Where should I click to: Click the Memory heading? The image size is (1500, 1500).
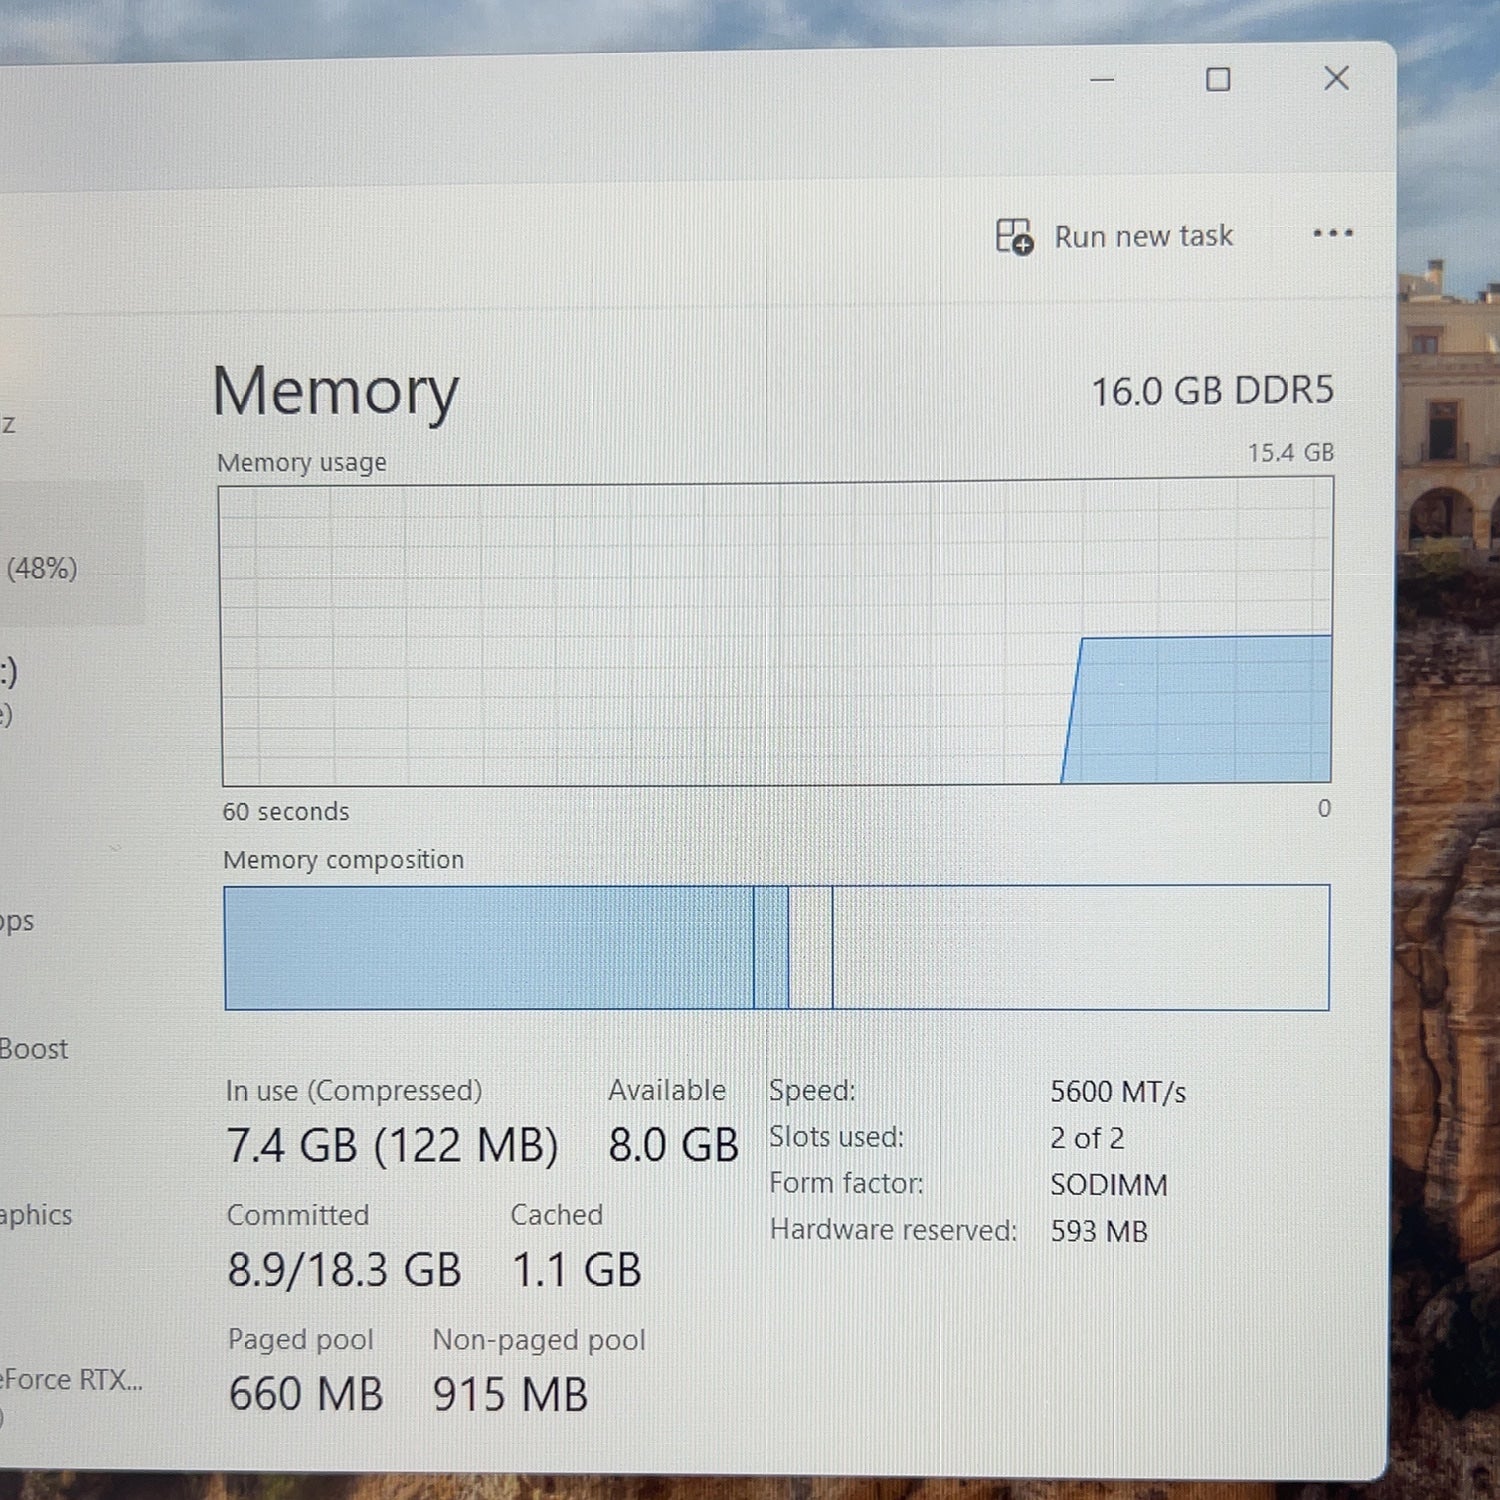click(x=336, y=393)
